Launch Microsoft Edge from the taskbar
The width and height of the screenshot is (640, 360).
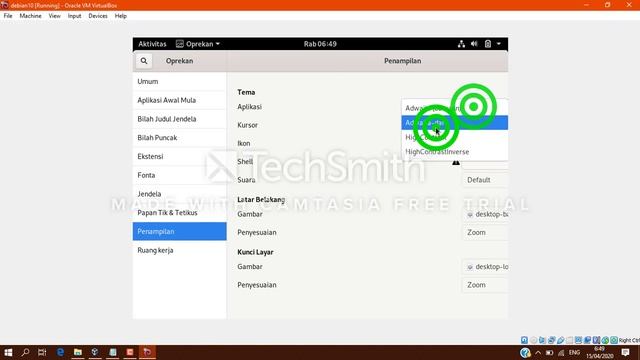[x=60, y=352]
